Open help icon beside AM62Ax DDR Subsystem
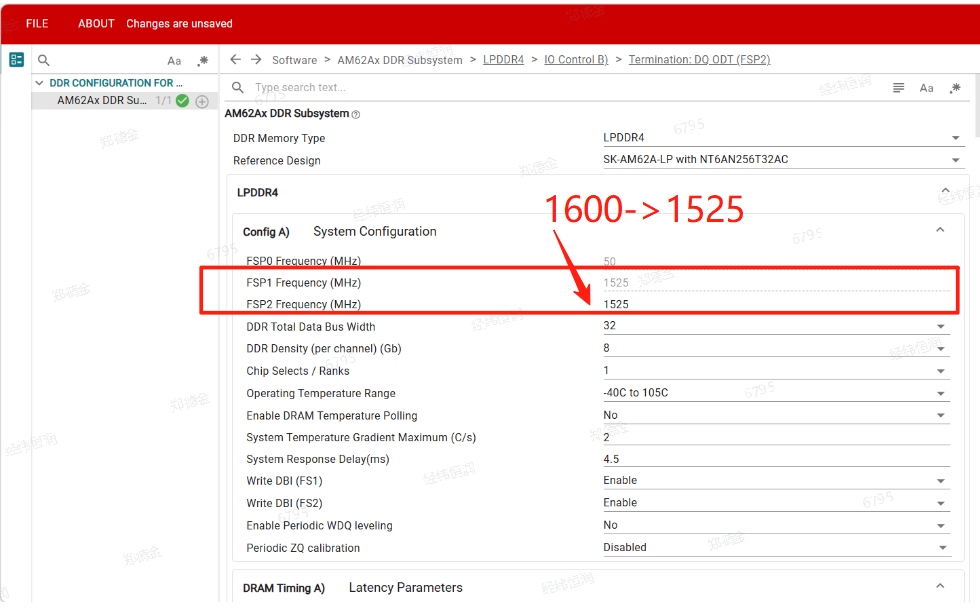The image size is (980, 608). coord(356,114)
